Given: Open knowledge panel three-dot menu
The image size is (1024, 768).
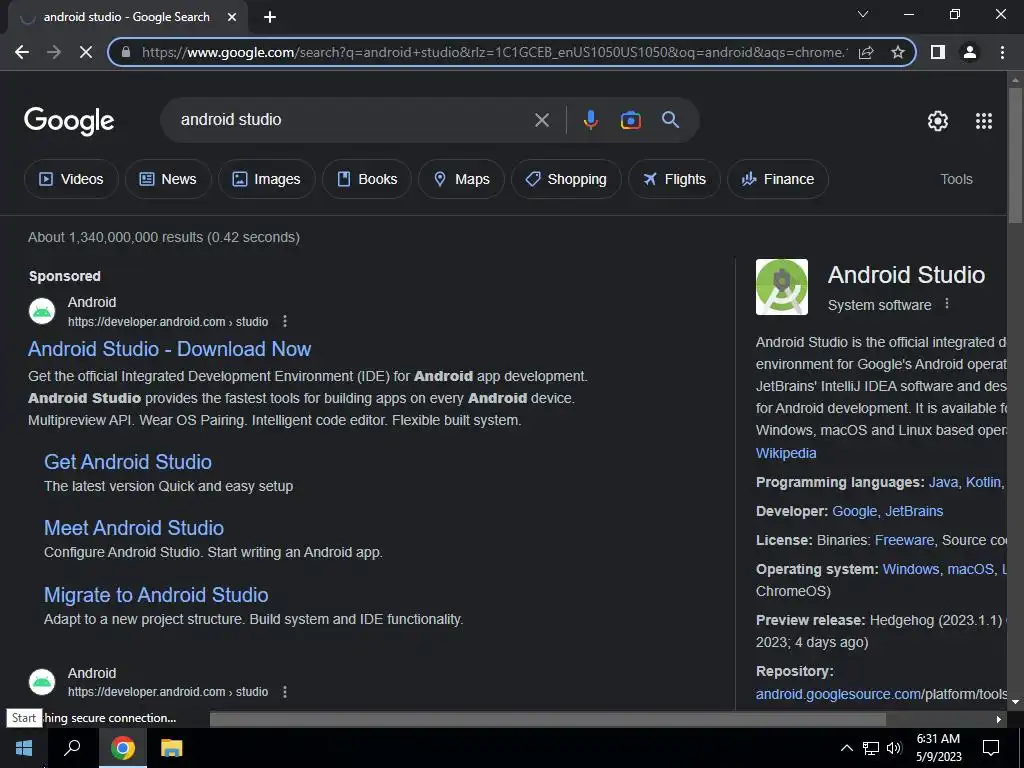Looking at the screenshot, I should click(x=946, y=304).
